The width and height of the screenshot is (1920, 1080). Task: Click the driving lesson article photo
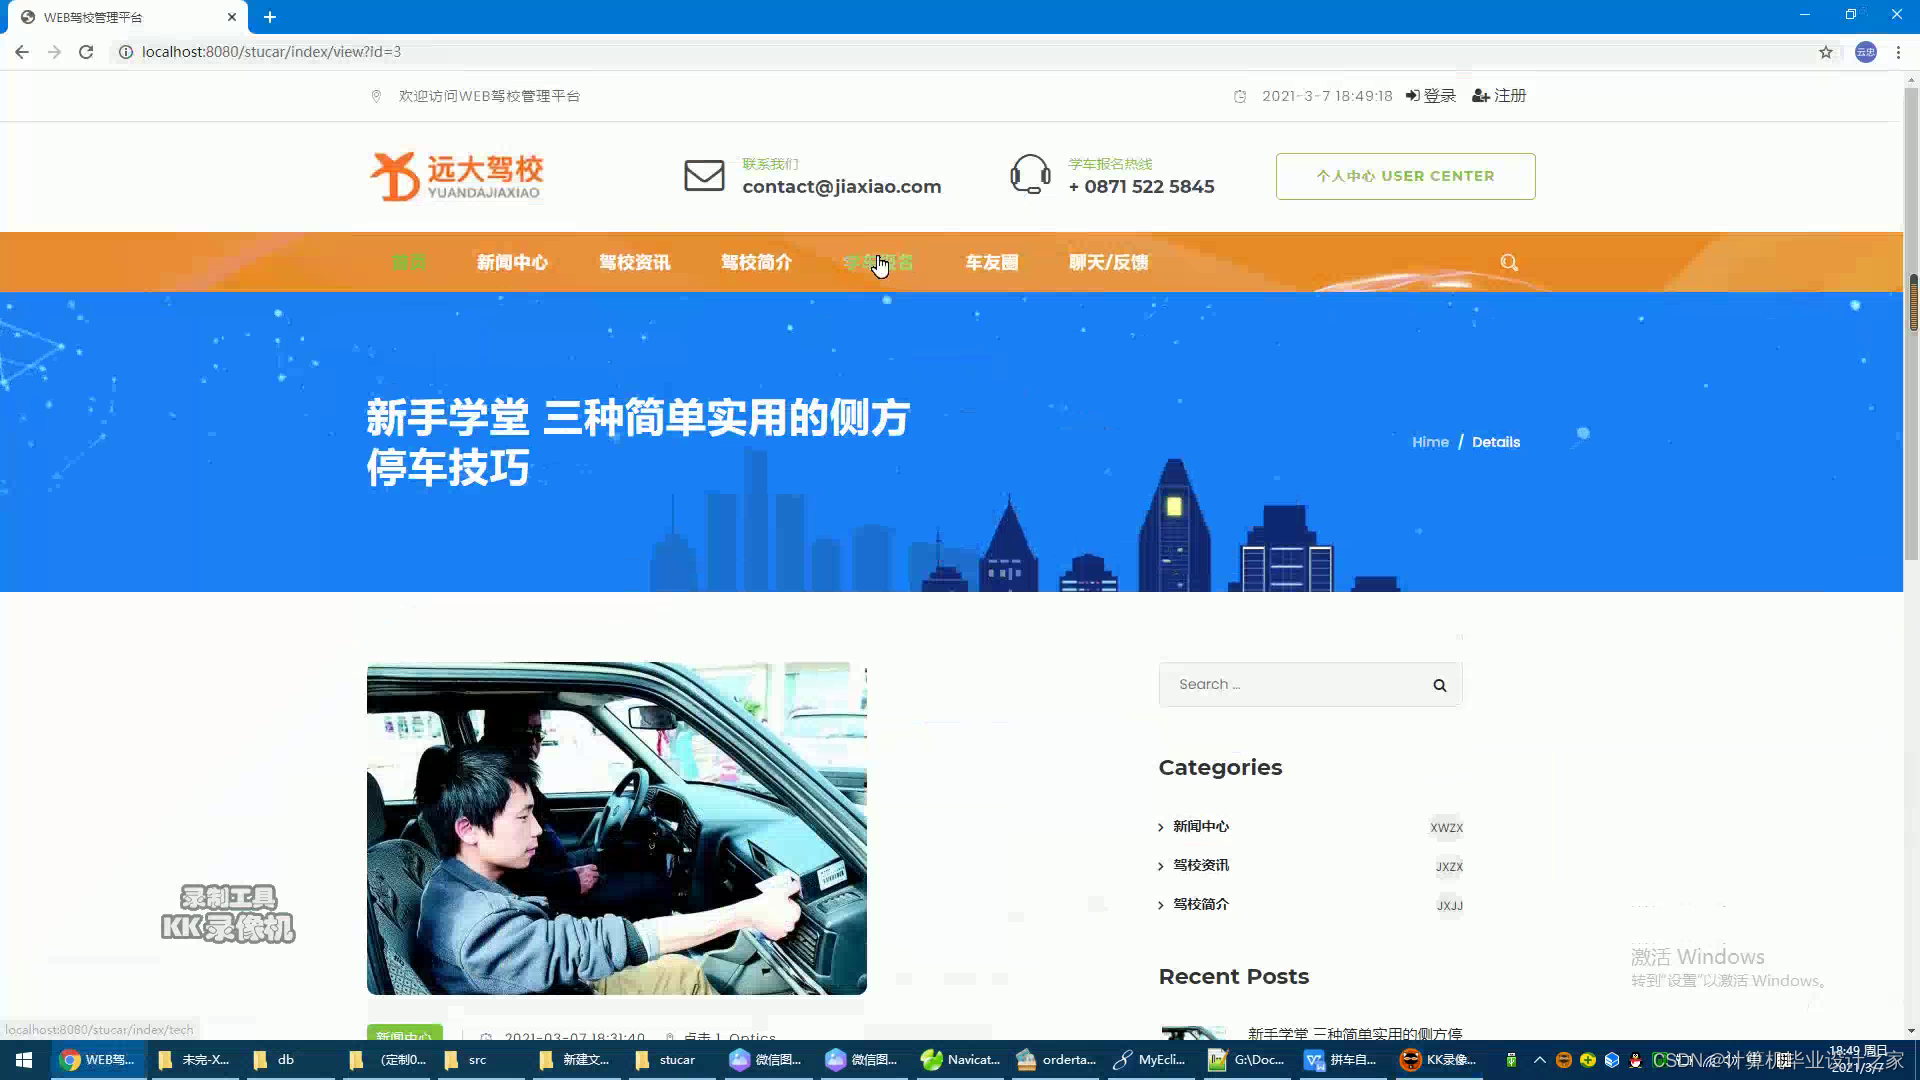click(616, 828)
